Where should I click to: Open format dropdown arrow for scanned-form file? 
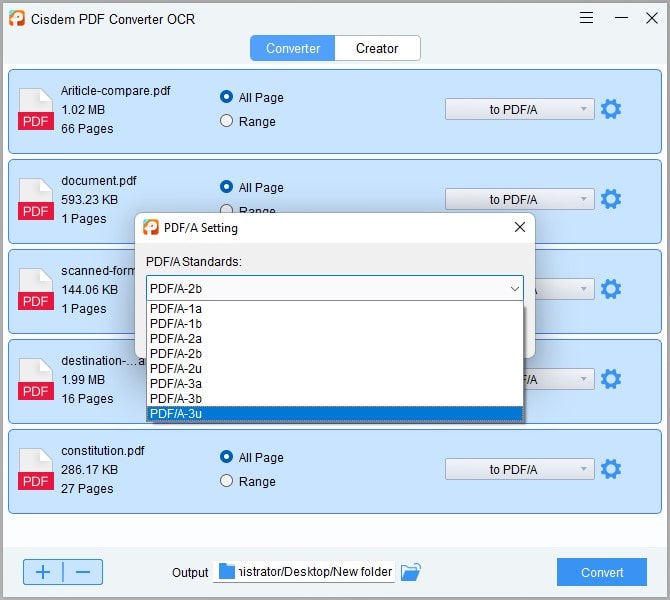point(583,289)
